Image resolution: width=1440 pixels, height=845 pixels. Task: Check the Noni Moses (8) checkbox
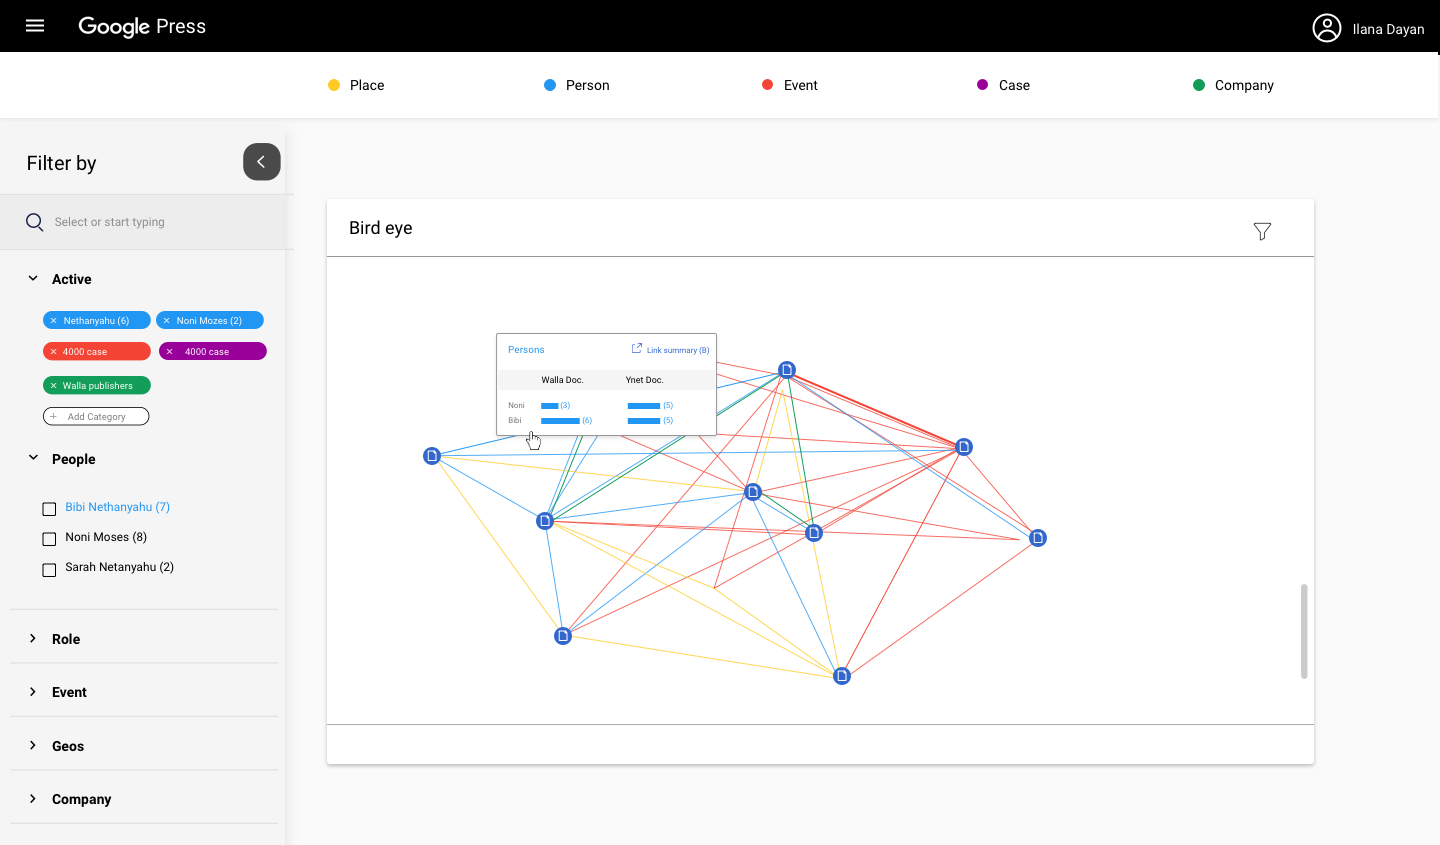(x=49, y=539)
